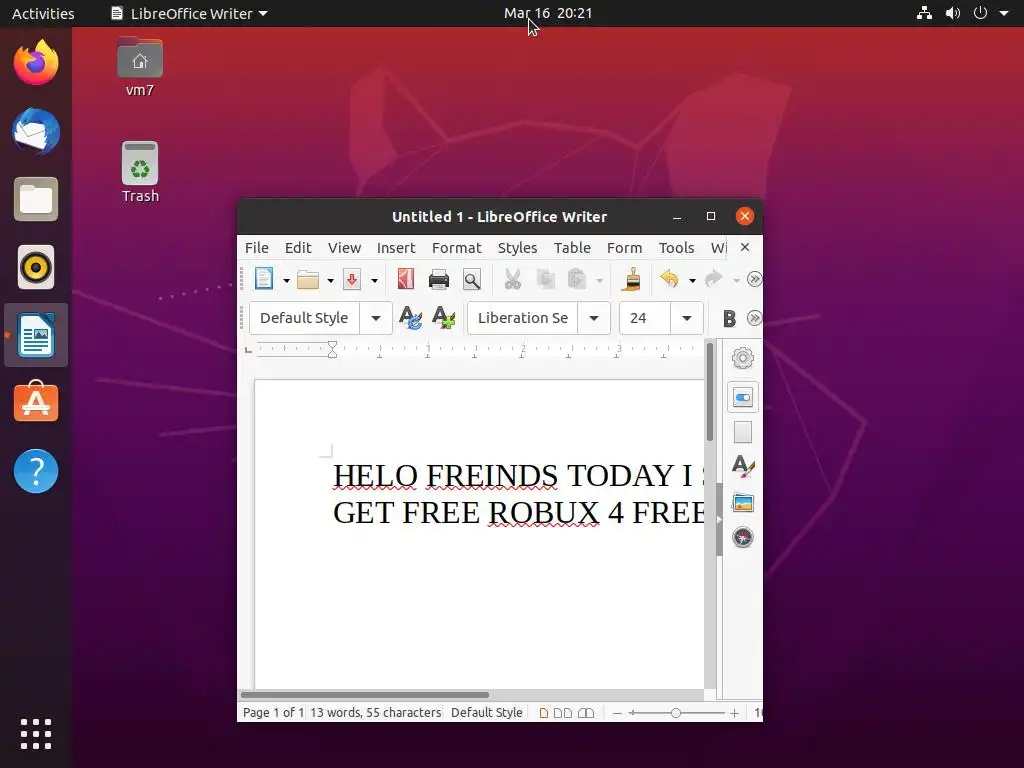Screen dimensions: 1024x768
Task: Select single-page view in status bar
Action: point(543,713)
